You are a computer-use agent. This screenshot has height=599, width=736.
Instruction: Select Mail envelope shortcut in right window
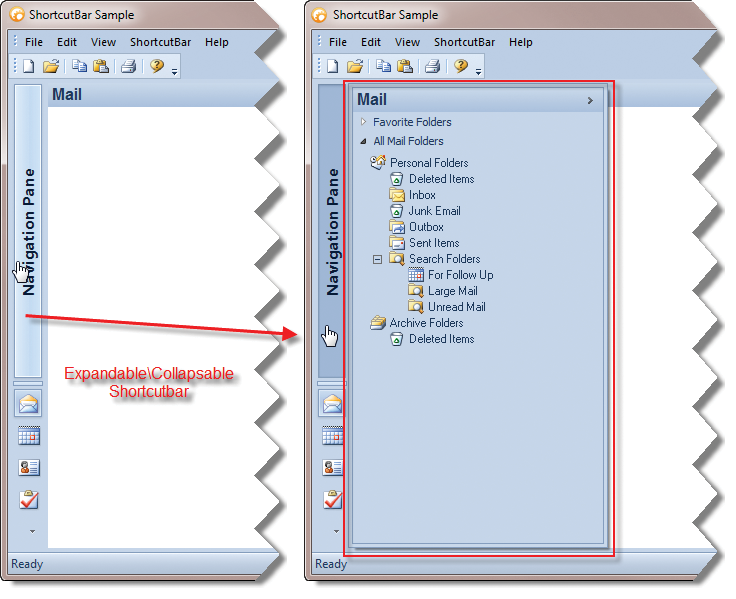click(x=332, y=403)
